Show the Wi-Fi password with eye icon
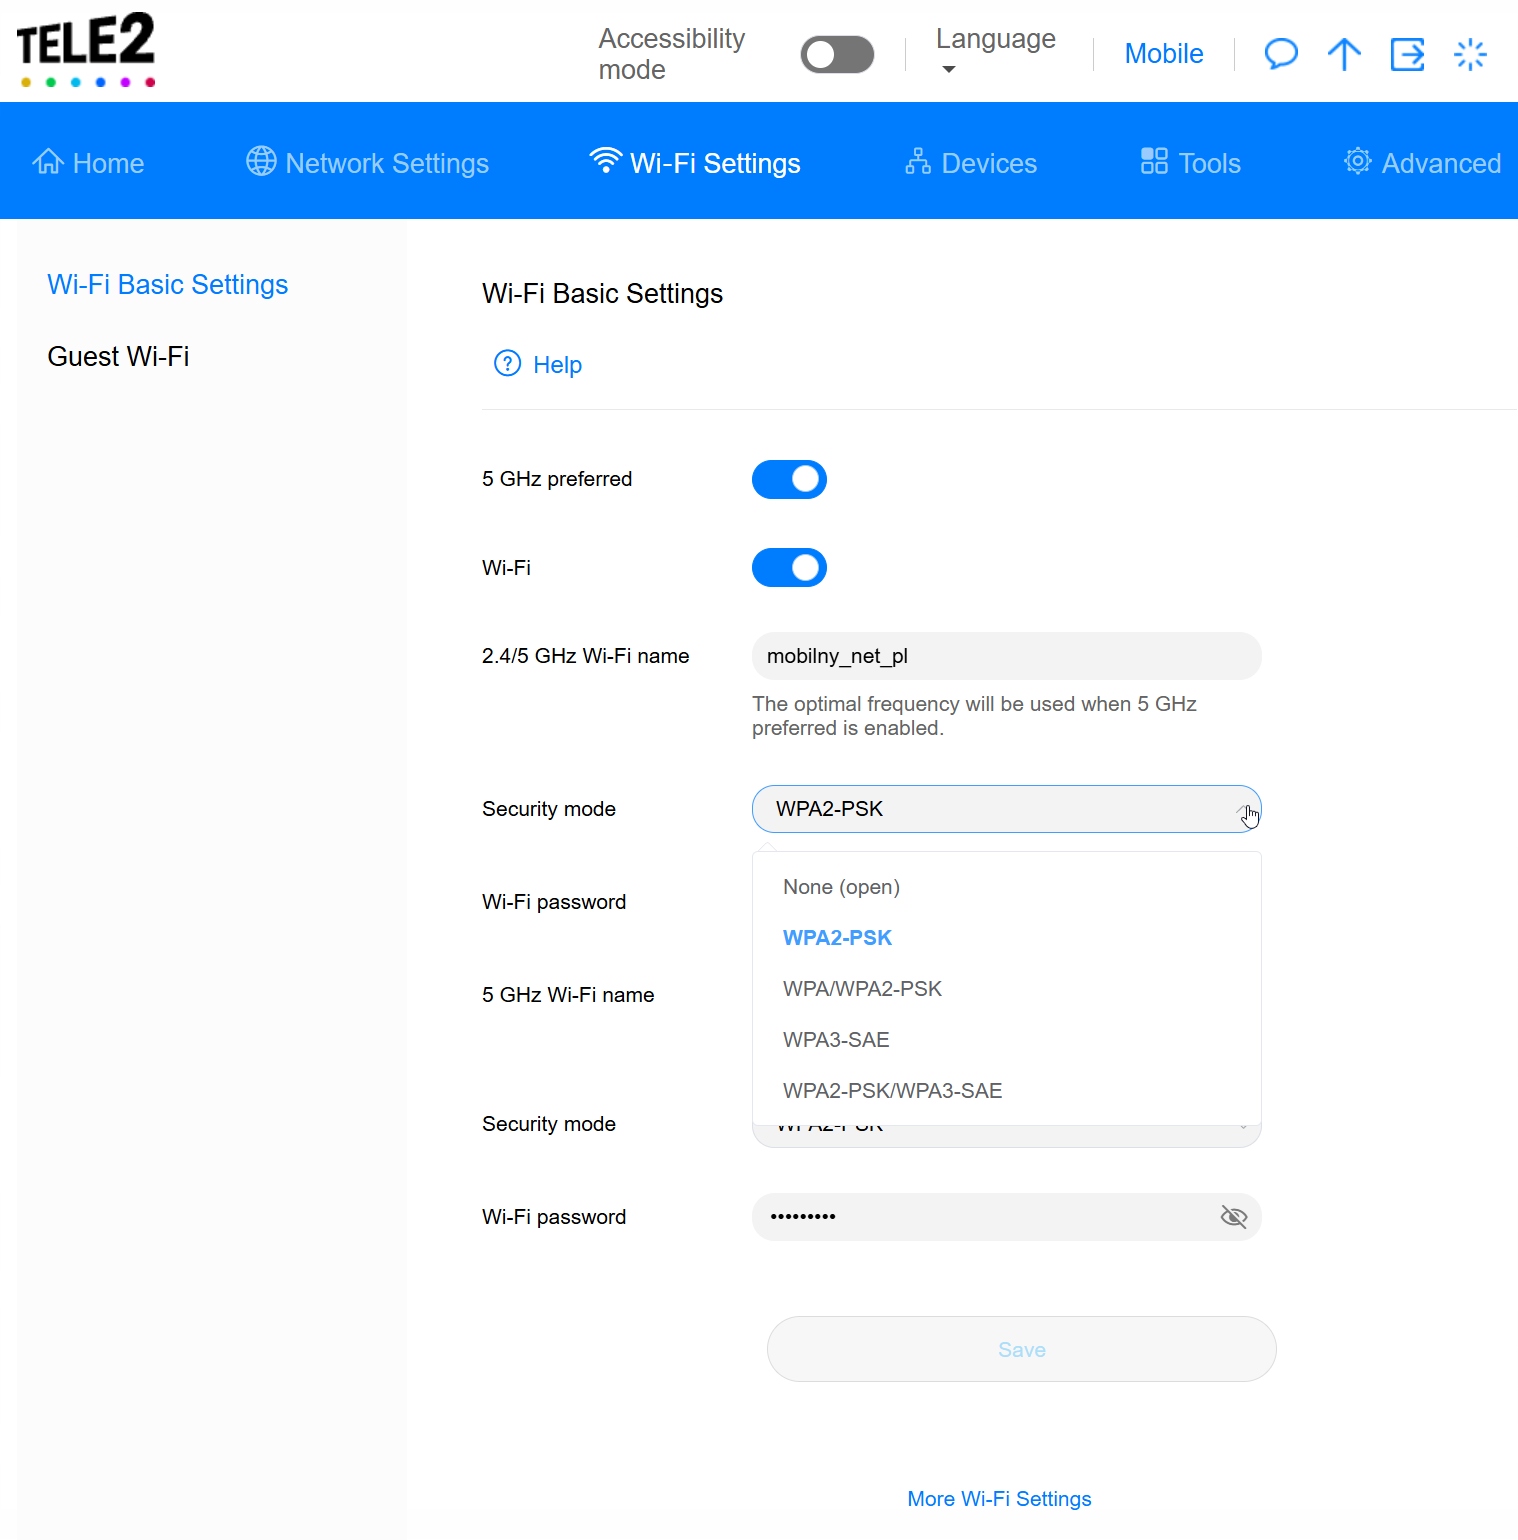The width and height of the screenshot is (1518, 1540). 1234,1217
